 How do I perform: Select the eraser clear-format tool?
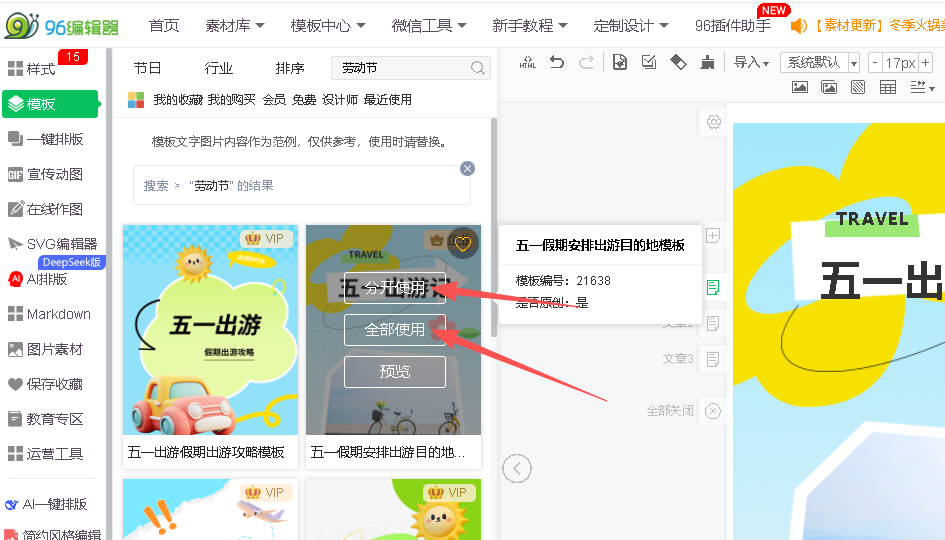coord(678,63)
